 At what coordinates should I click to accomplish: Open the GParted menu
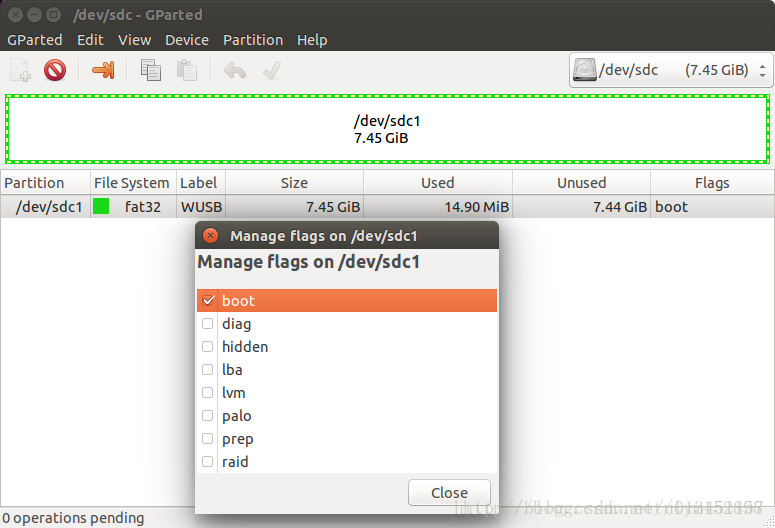(x=35, y=40)
